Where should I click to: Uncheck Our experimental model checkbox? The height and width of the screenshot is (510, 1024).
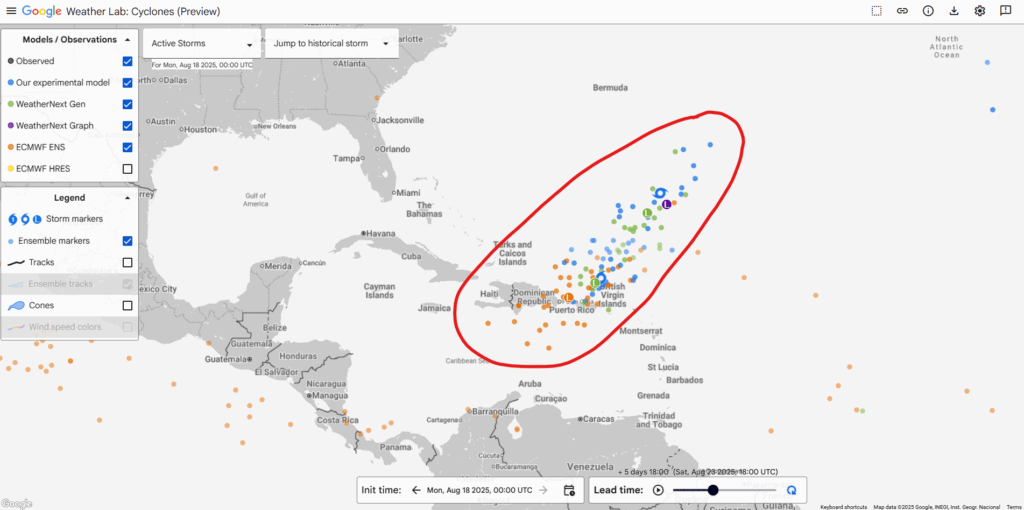(127, 82)
